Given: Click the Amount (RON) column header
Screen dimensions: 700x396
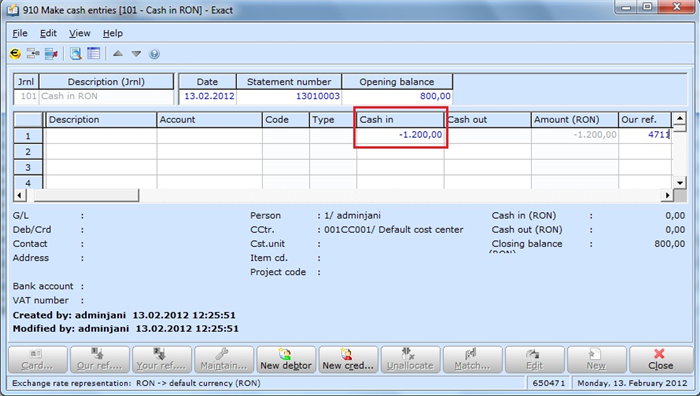Looking at the screenshot, I should 575,120.
